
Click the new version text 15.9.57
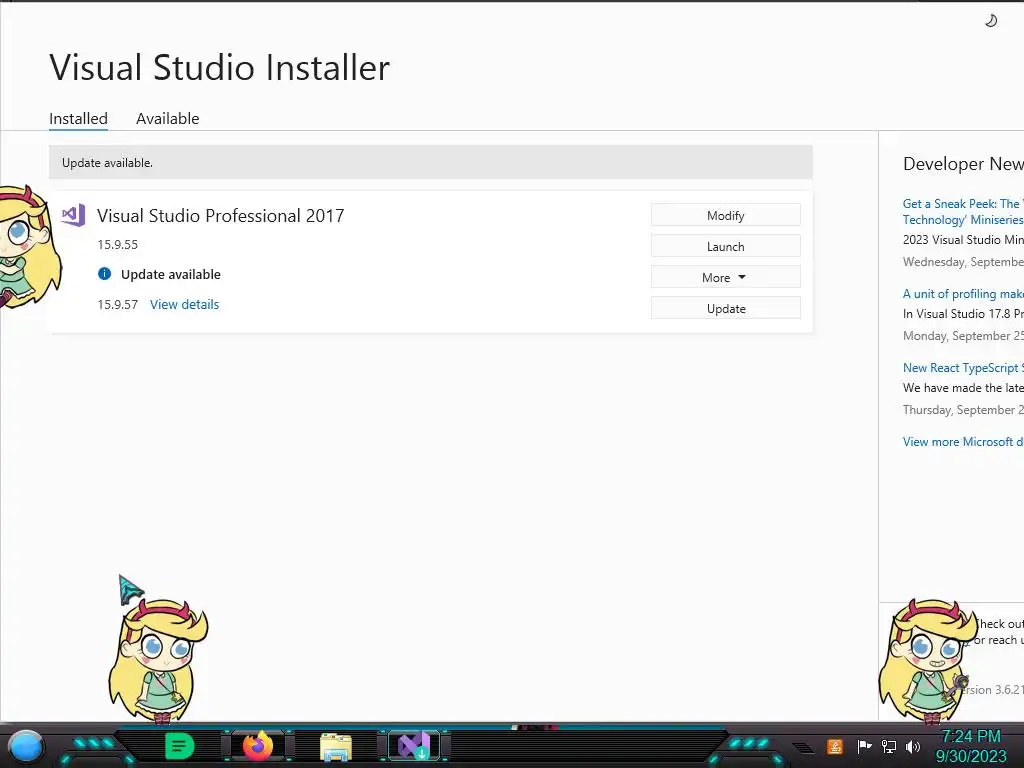pyautogui.click(x=118, y=304)
